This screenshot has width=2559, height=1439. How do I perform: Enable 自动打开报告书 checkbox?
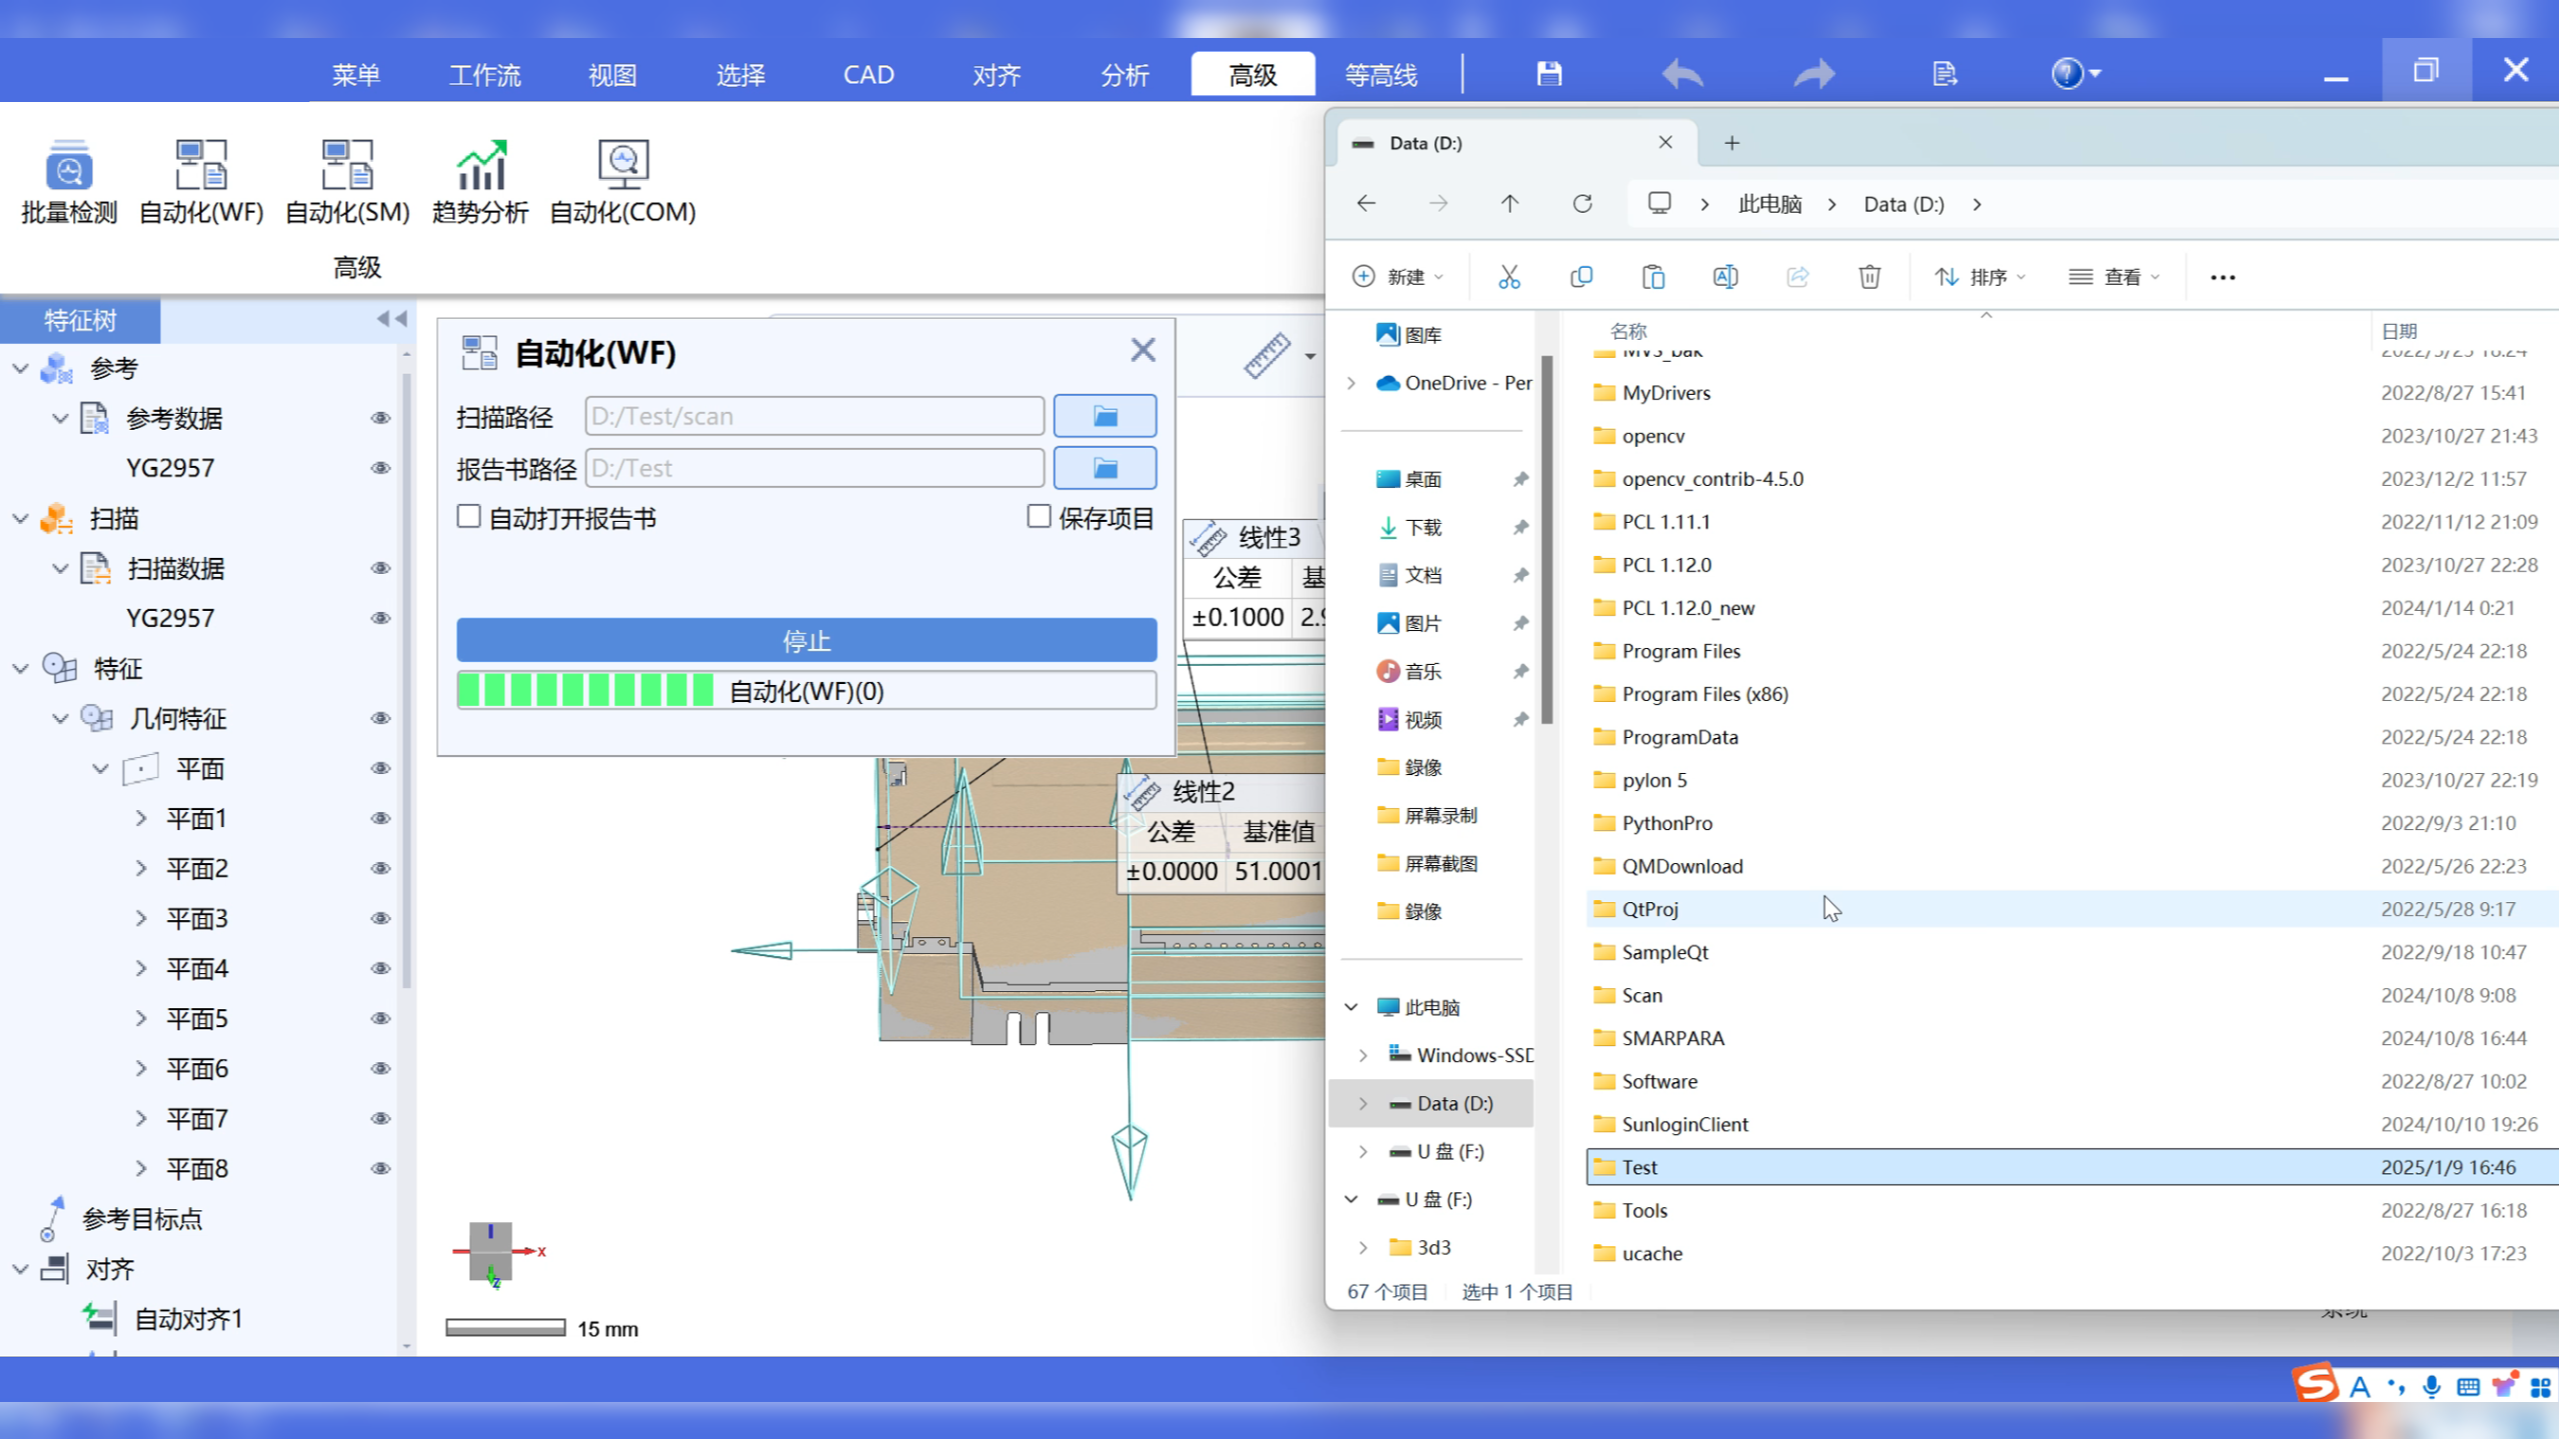(x=469, y=517)
